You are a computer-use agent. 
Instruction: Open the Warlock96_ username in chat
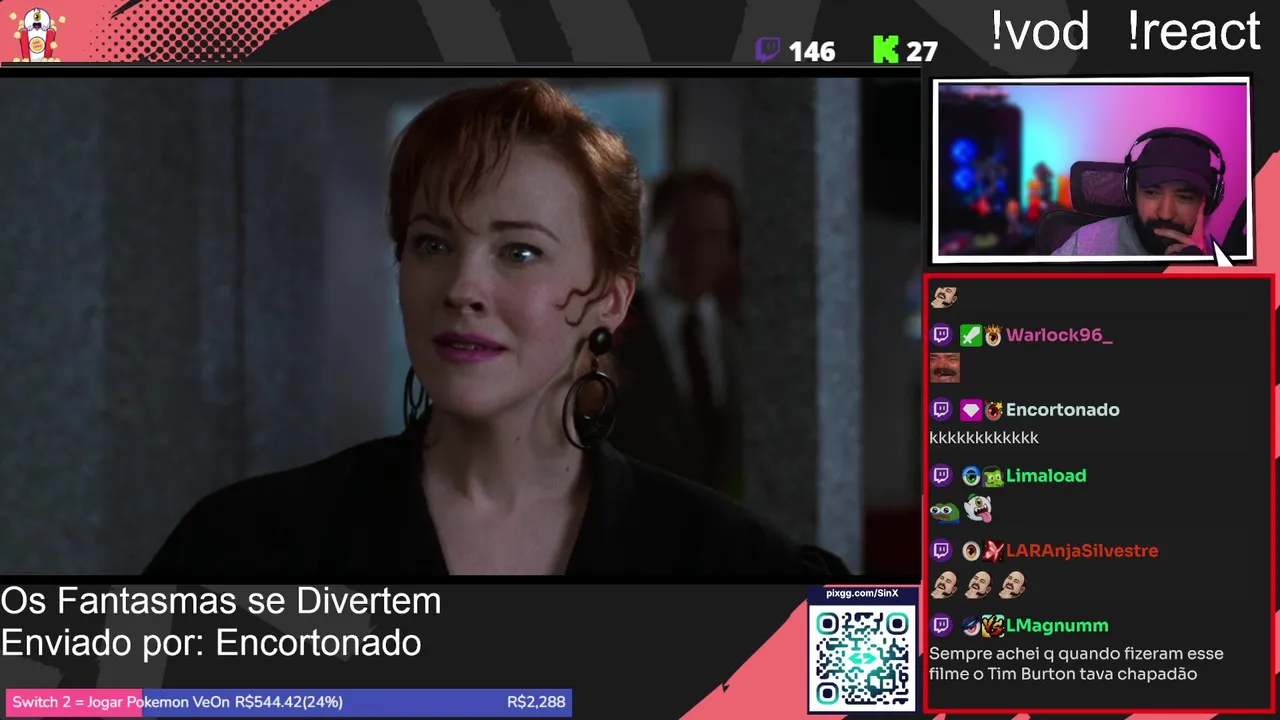[x=1059, y=335]
